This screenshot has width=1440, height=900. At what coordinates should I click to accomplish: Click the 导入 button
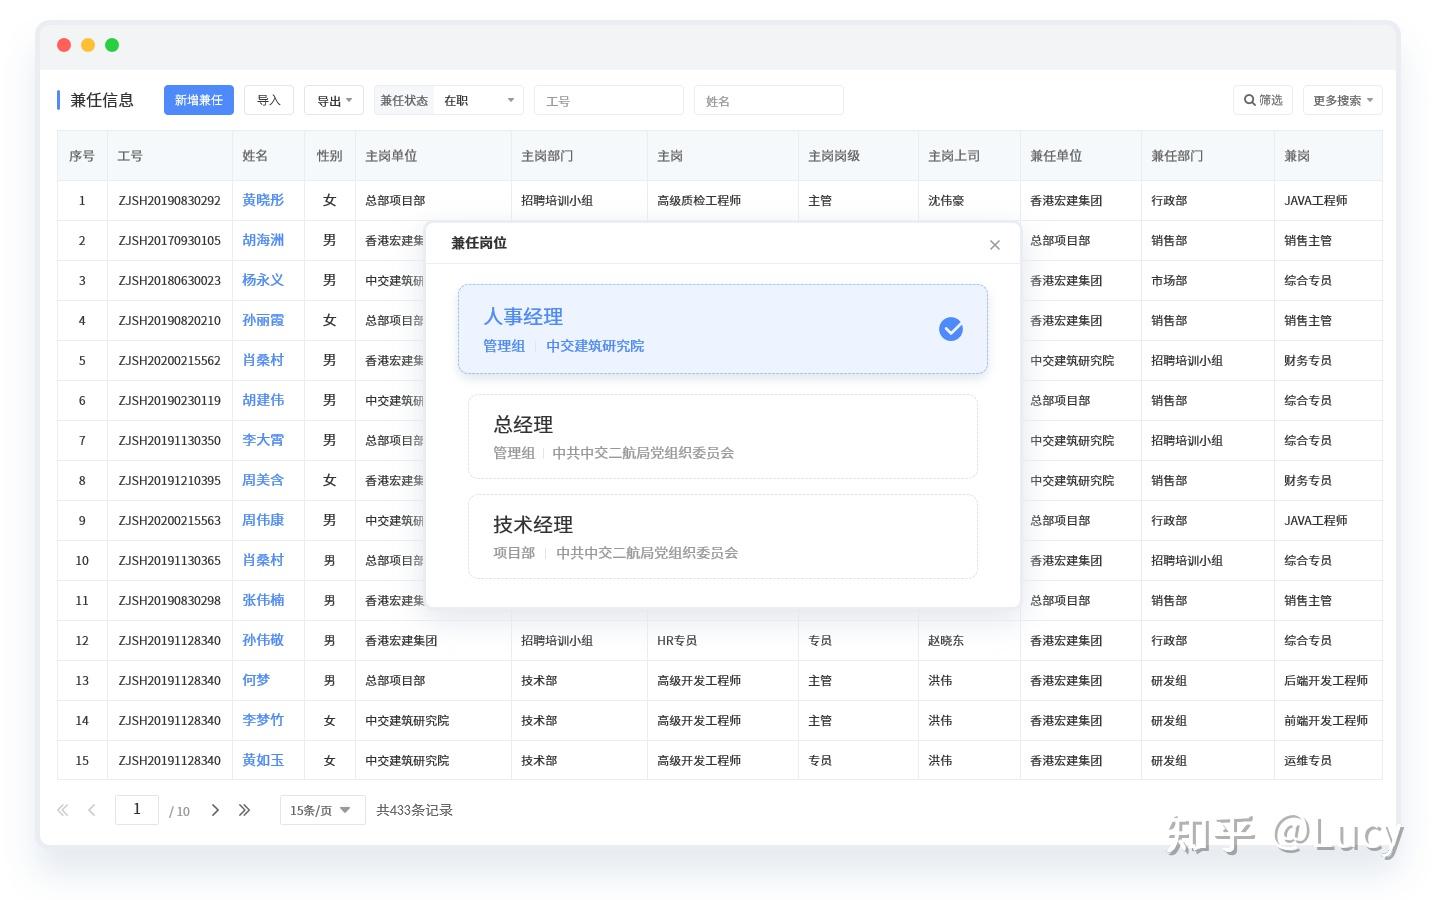(269, 100)
